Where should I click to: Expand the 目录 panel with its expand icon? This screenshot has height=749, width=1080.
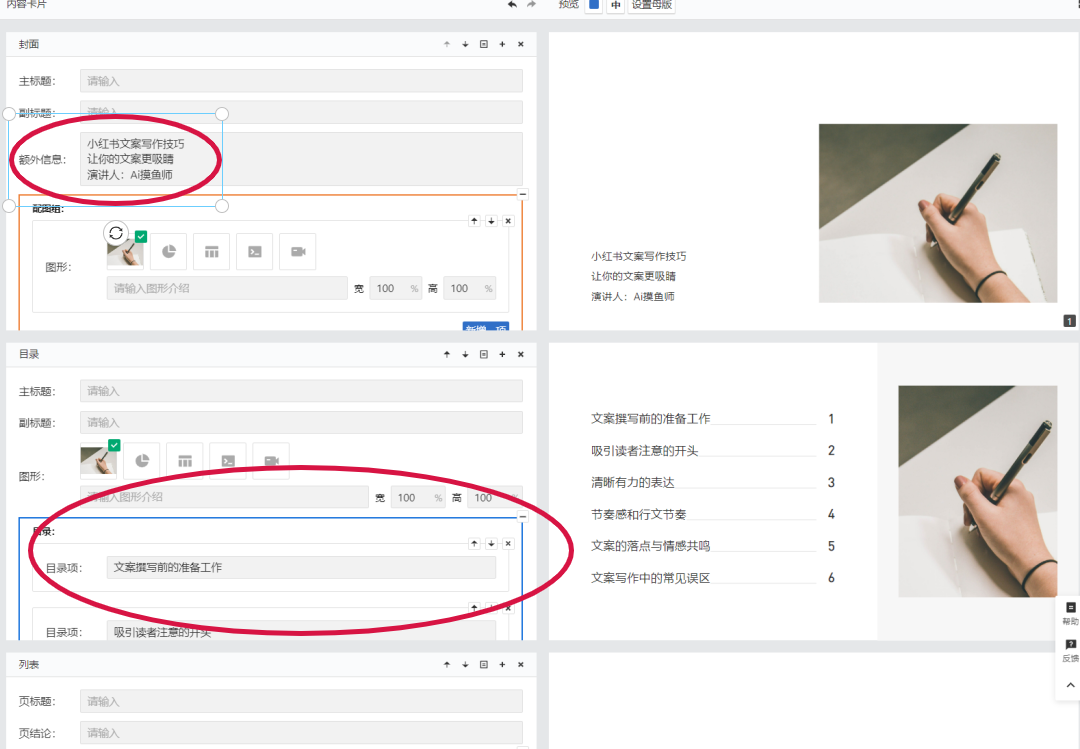(x=483, y=354)
